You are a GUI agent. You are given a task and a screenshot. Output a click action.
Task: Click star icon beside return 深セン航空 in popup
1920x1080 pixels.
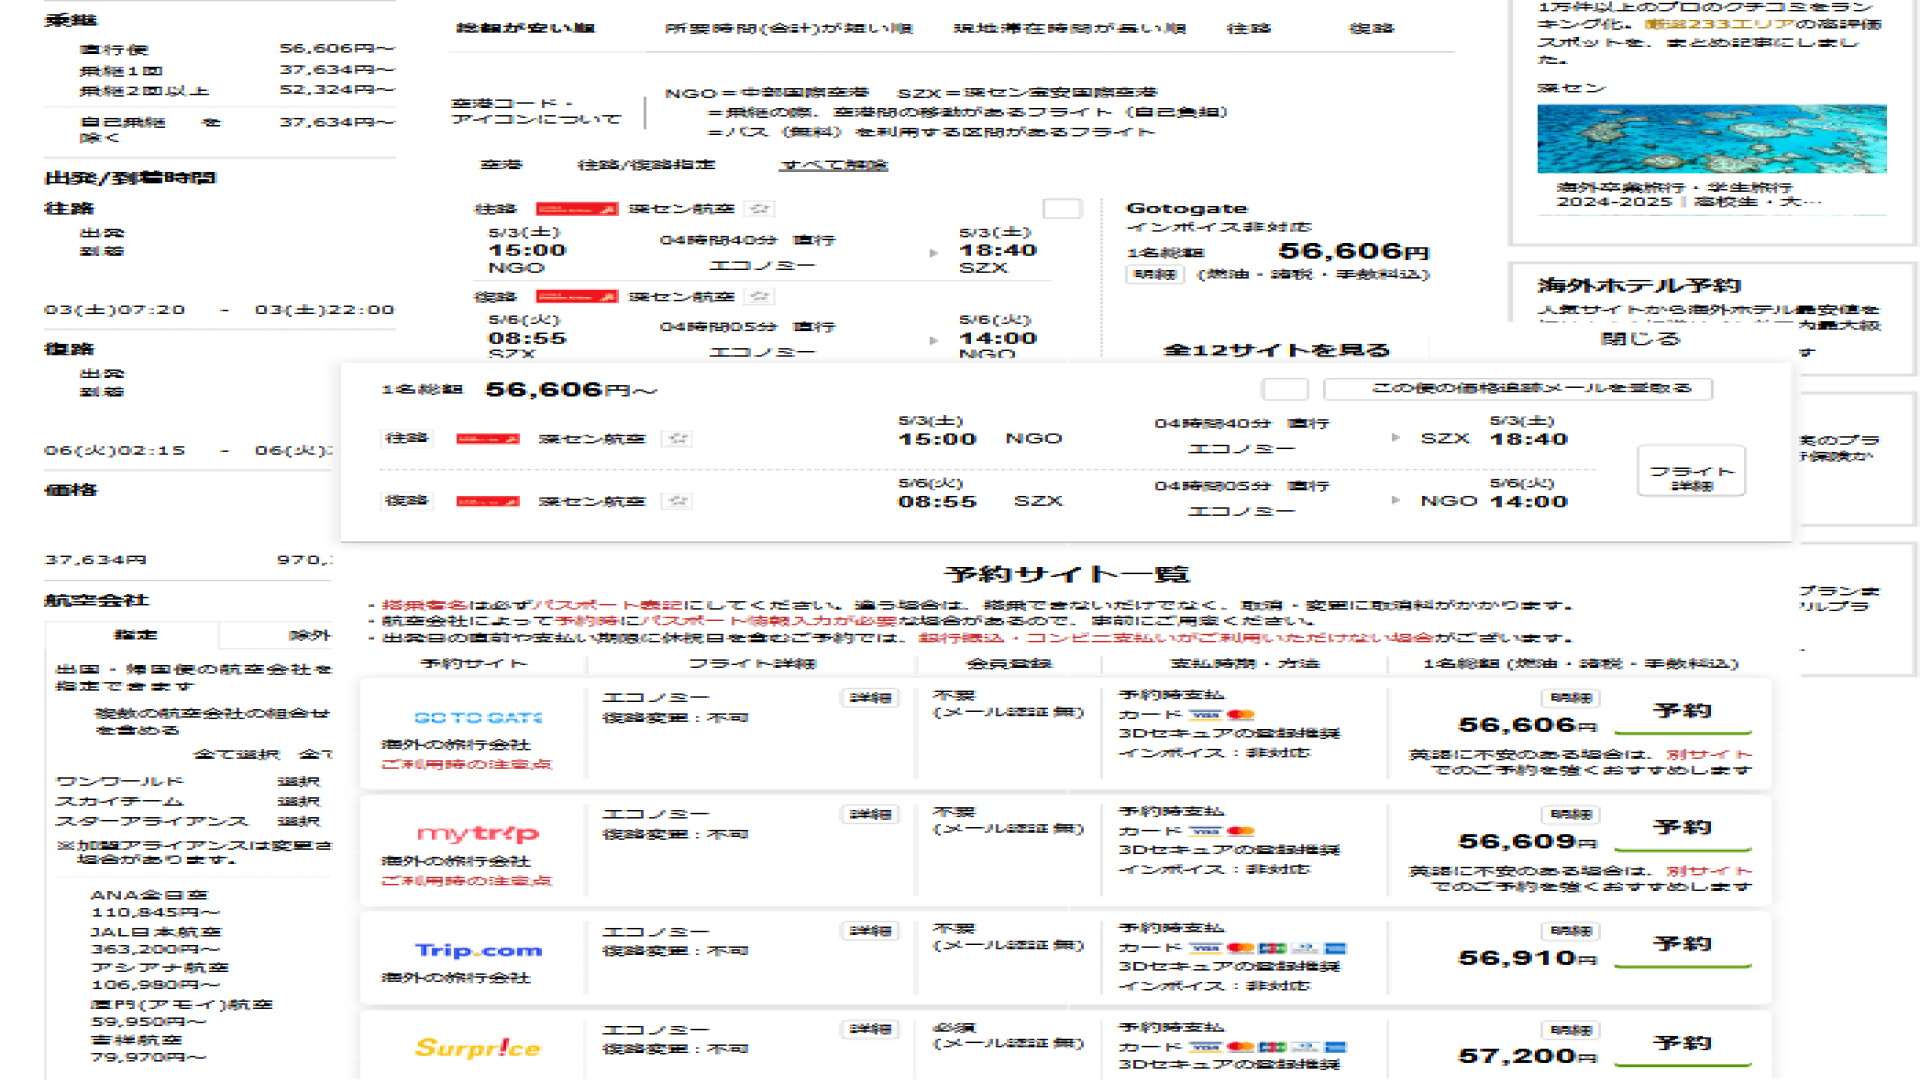click(x=678, y=501)
